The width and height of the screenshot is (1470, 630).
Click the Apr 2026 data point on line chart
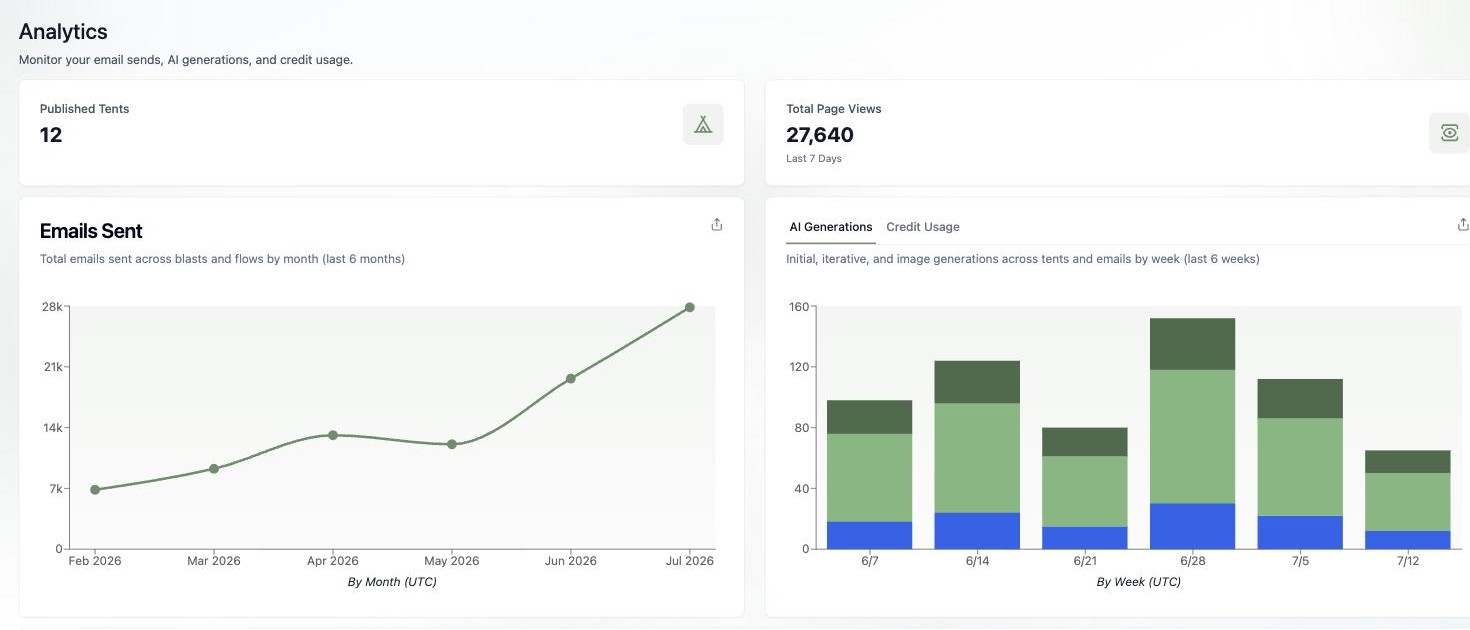pyautogui.click(x=333, y=435)
